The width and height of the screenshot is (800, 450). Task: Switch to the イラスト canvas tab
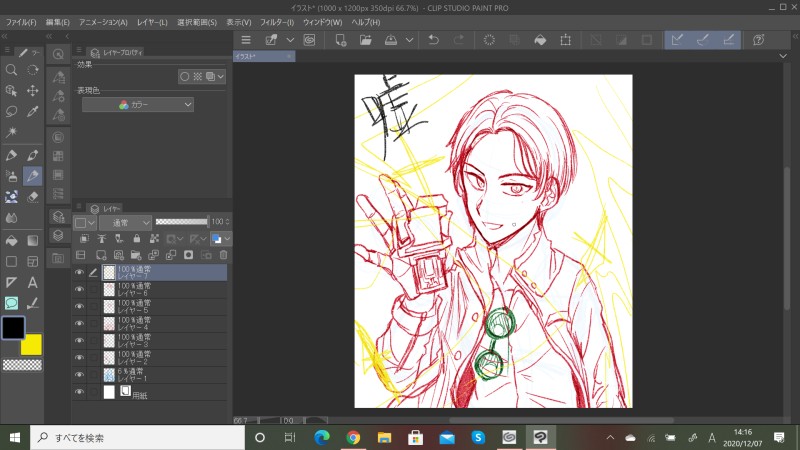[264, 56]
